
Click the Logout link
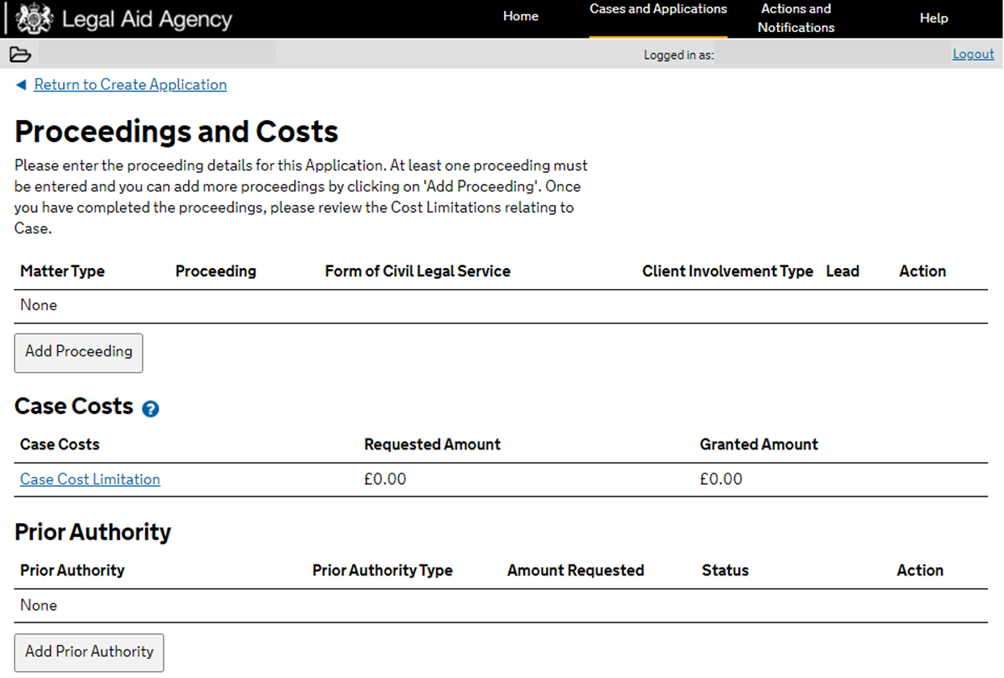coord(973,54)
